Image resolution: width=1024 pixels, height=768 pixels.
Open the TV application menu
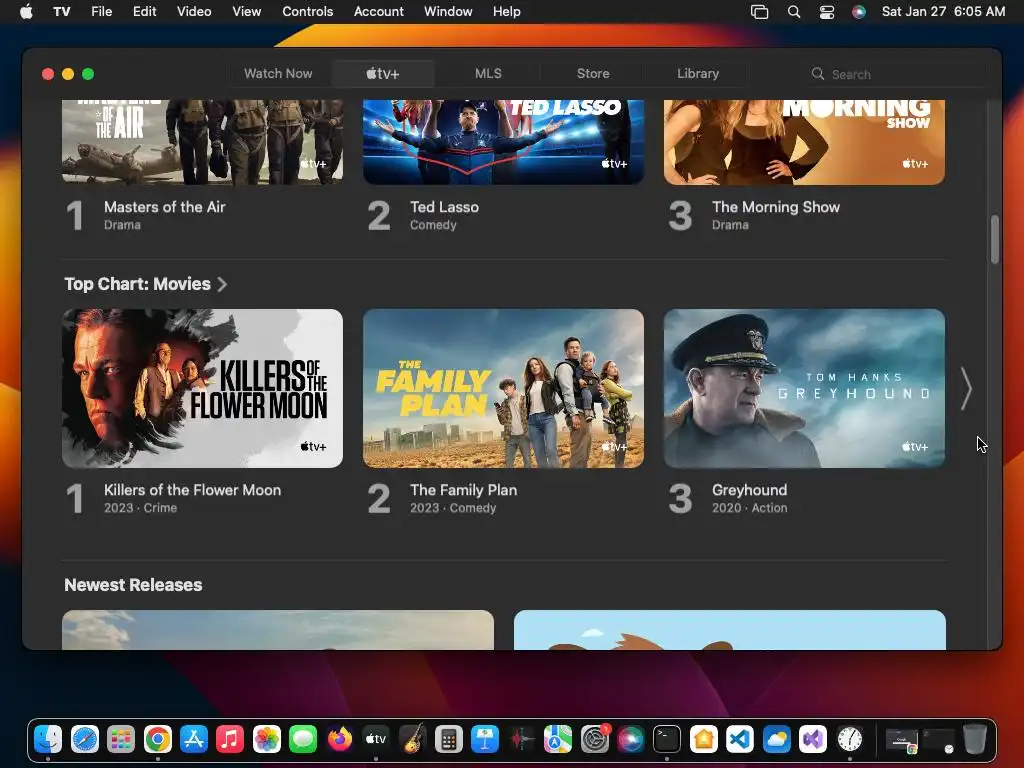(x=61, y=11)
